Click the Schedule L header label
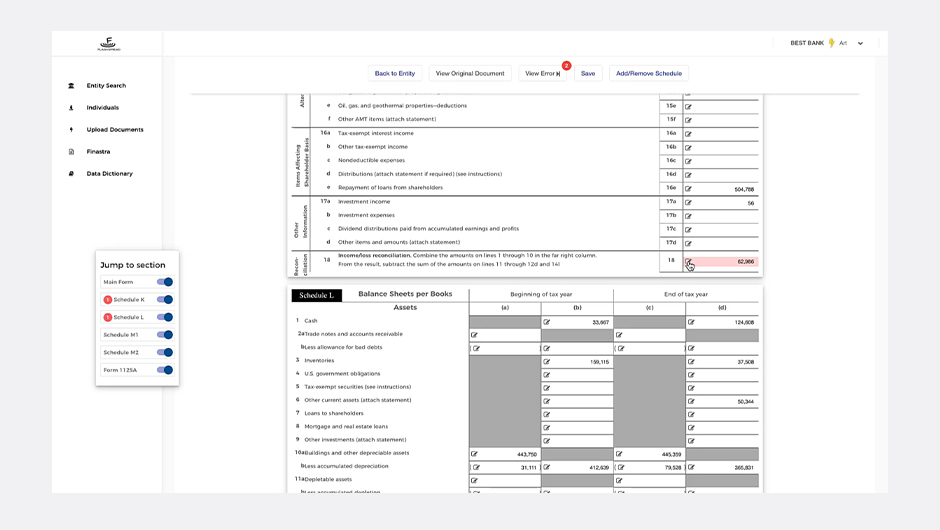 click(317, 295)
